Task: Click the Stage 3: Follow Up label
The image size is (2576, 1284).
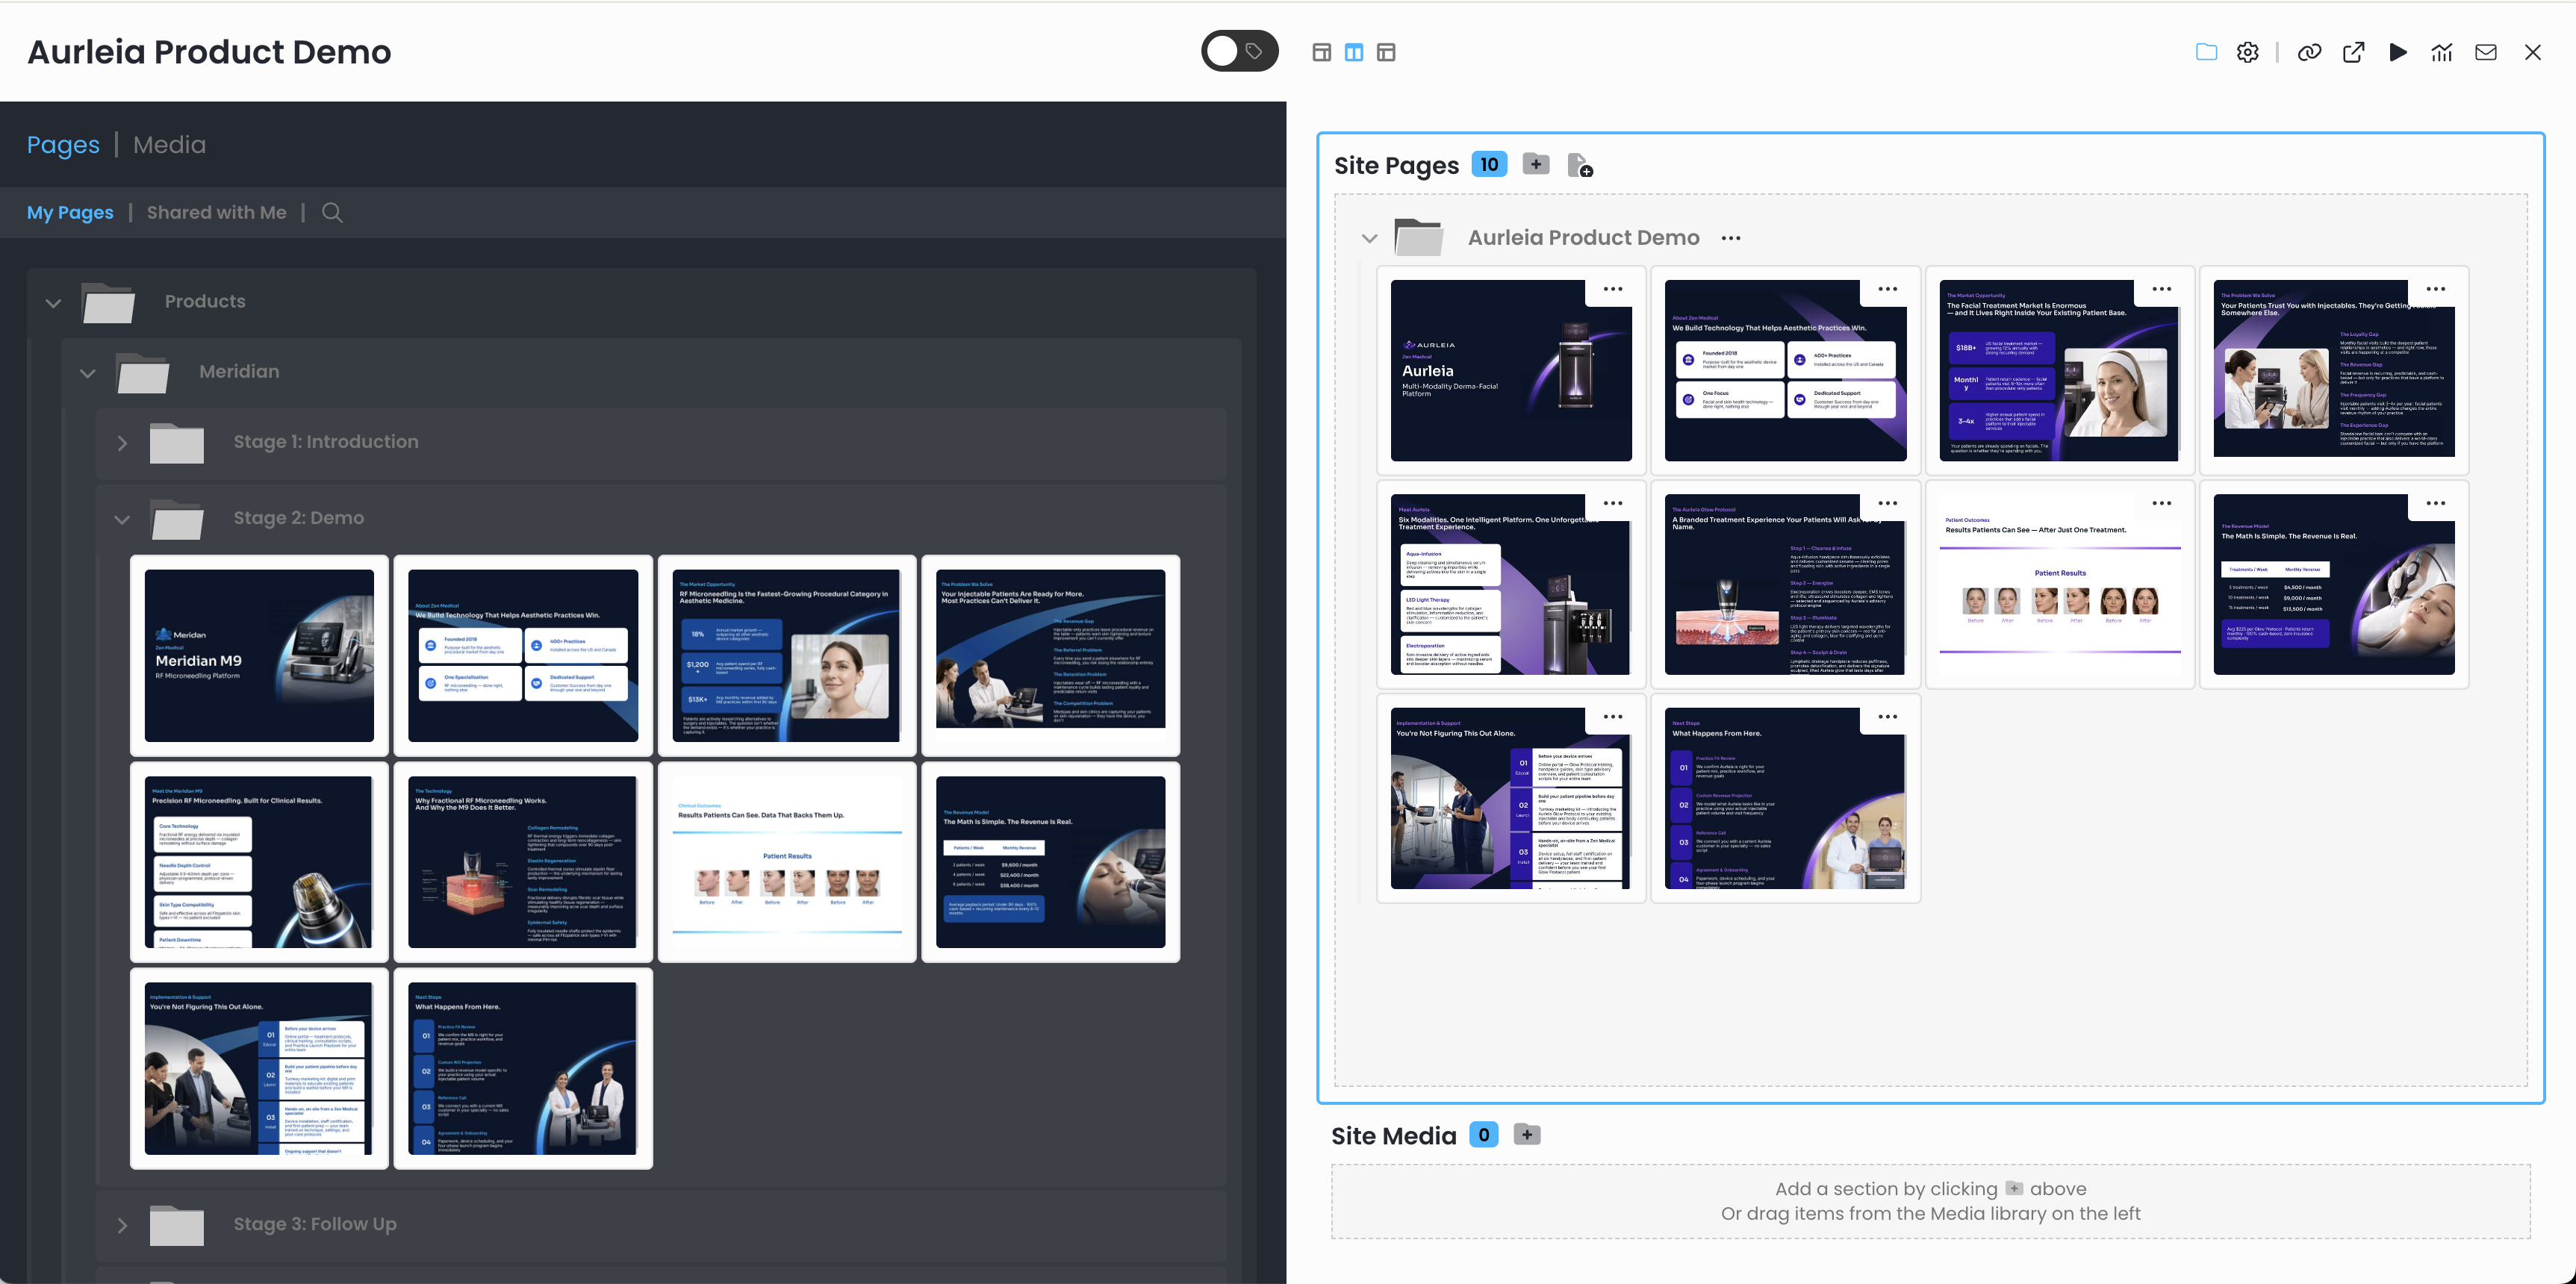Action: click(315, 1225)
